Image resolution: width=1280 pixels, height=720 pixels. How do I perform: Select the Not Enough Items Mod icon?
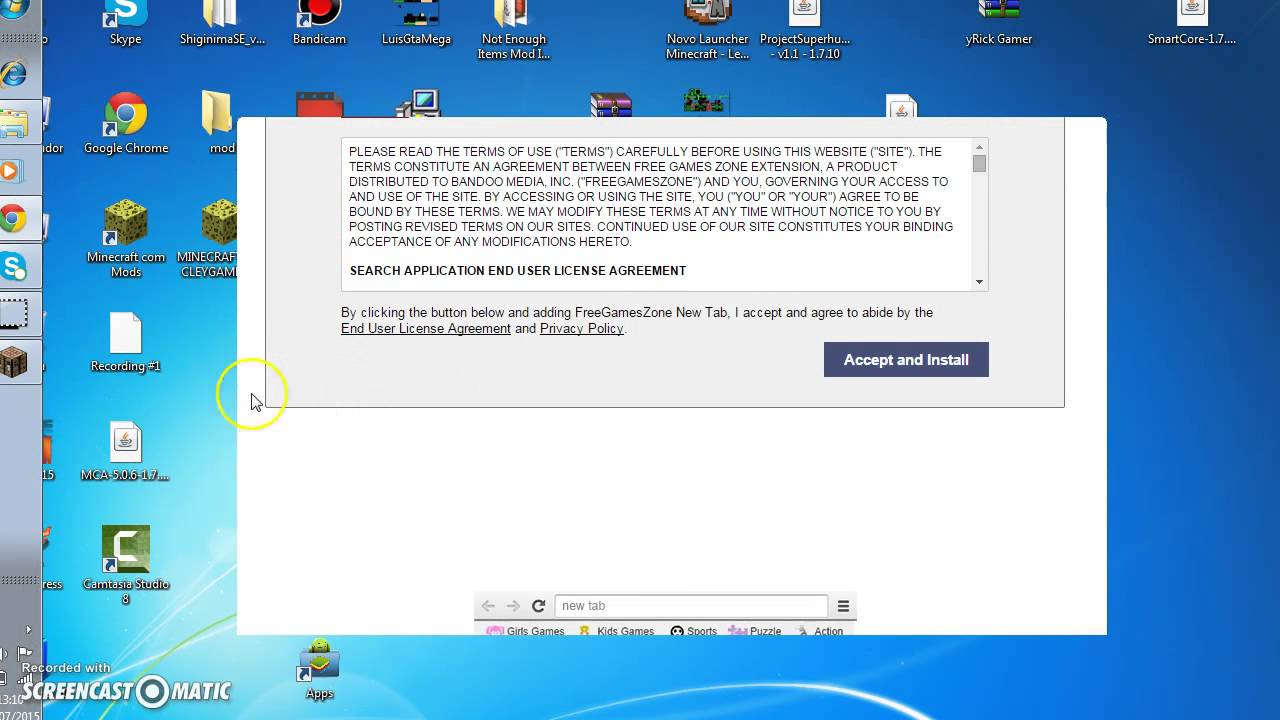(513, 30)
